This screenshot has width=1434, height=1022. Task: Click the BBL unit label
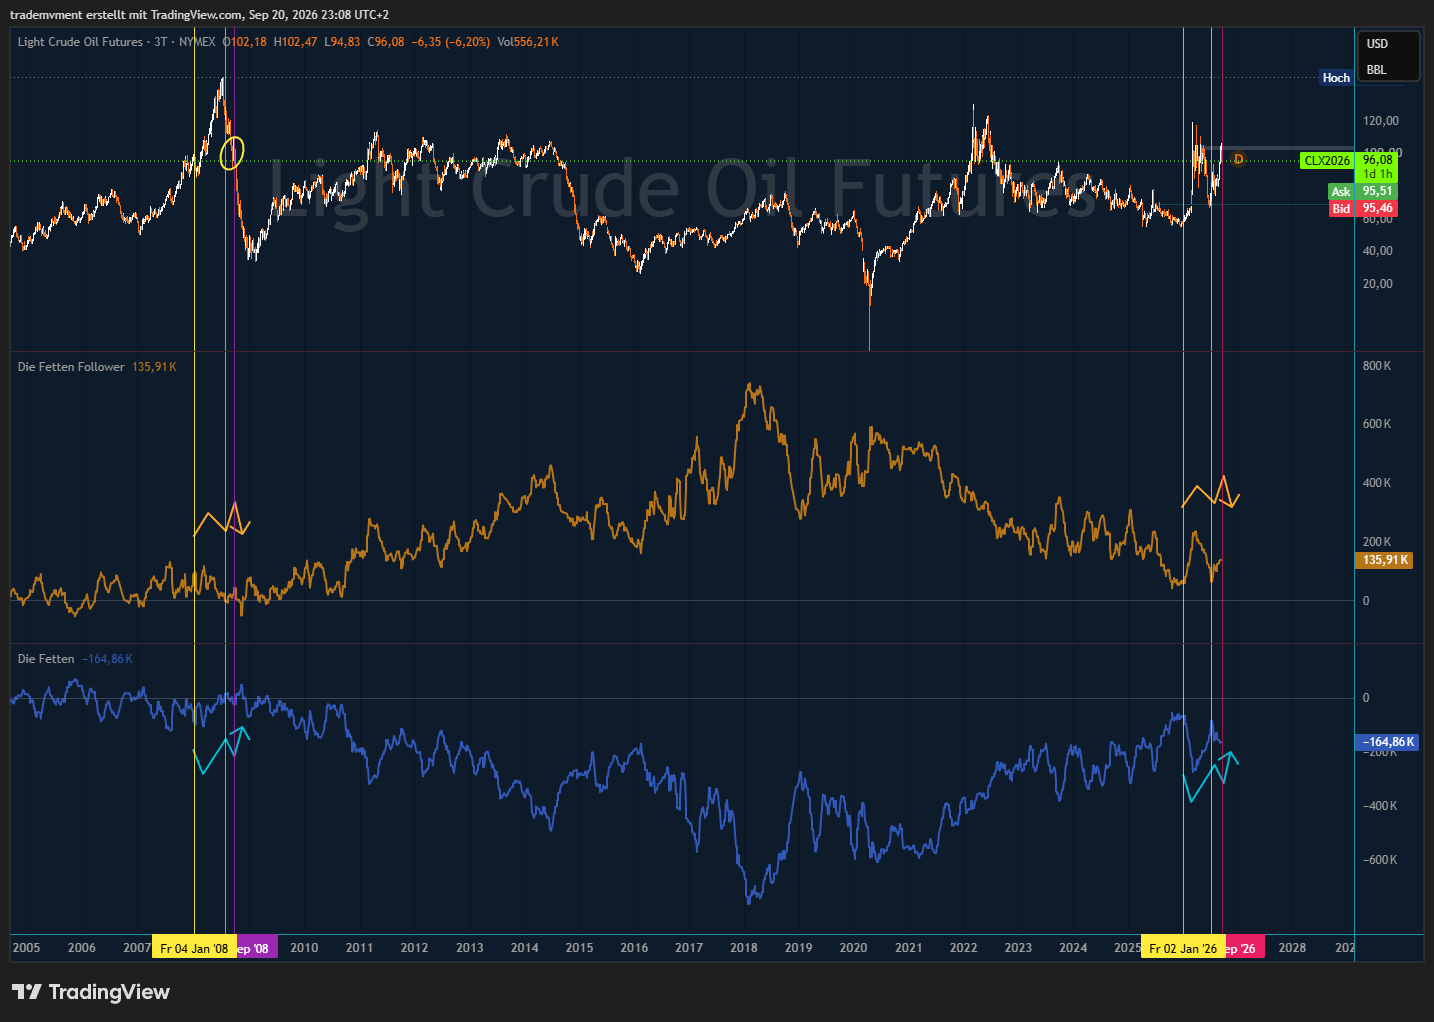tap(1376, 70)
